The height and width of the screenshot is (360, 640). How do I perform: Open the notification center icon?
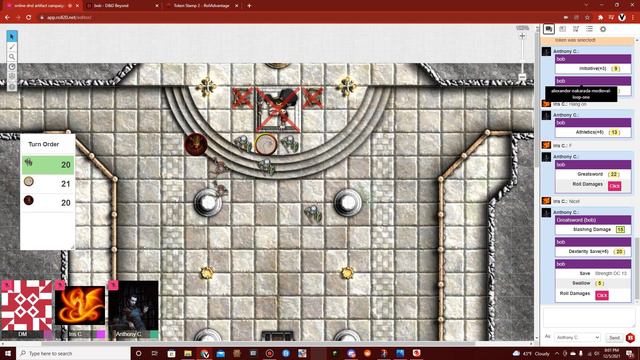coord(630,353)
